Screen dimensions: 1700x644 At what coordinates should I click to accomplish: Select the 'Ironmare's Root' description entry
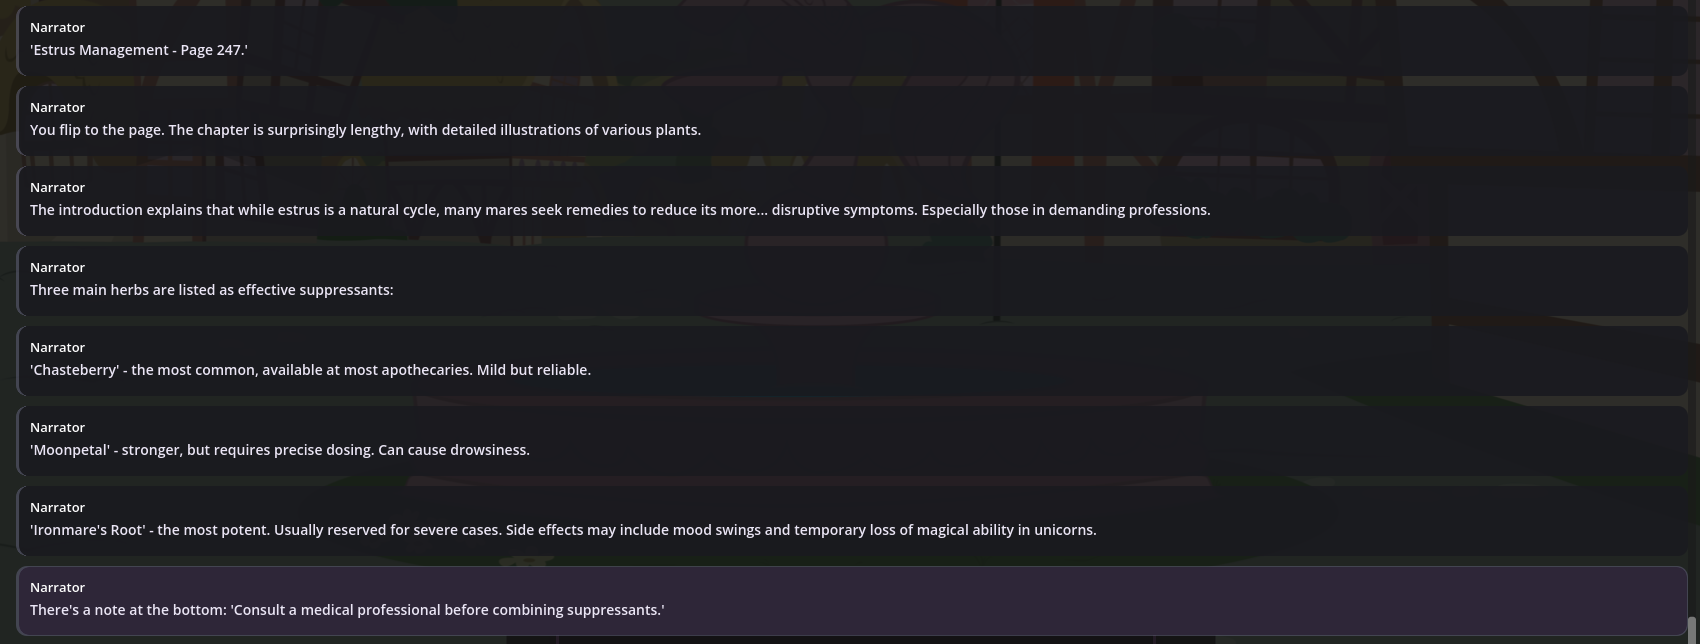[852, 520]
